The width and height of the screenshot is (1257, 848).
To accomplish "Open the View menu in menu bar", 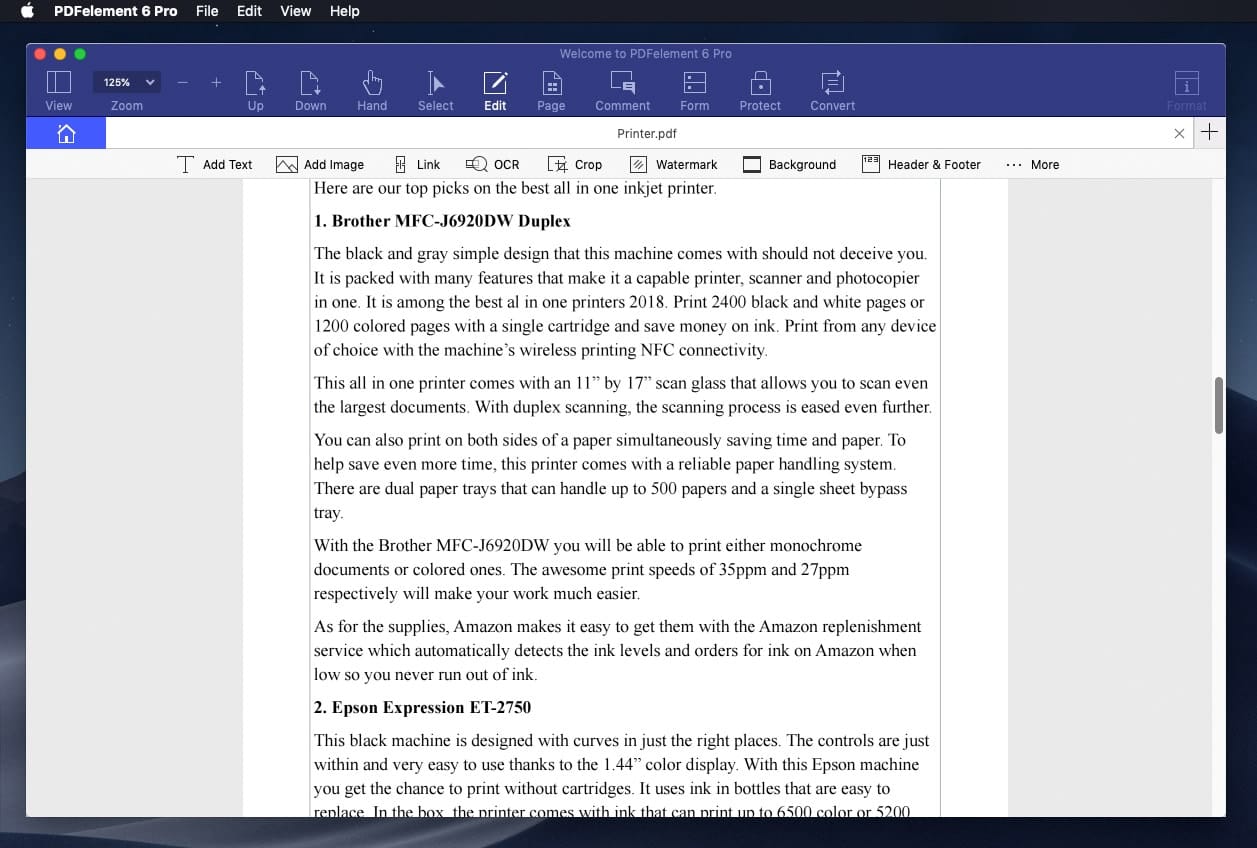I will coord(295,11).
